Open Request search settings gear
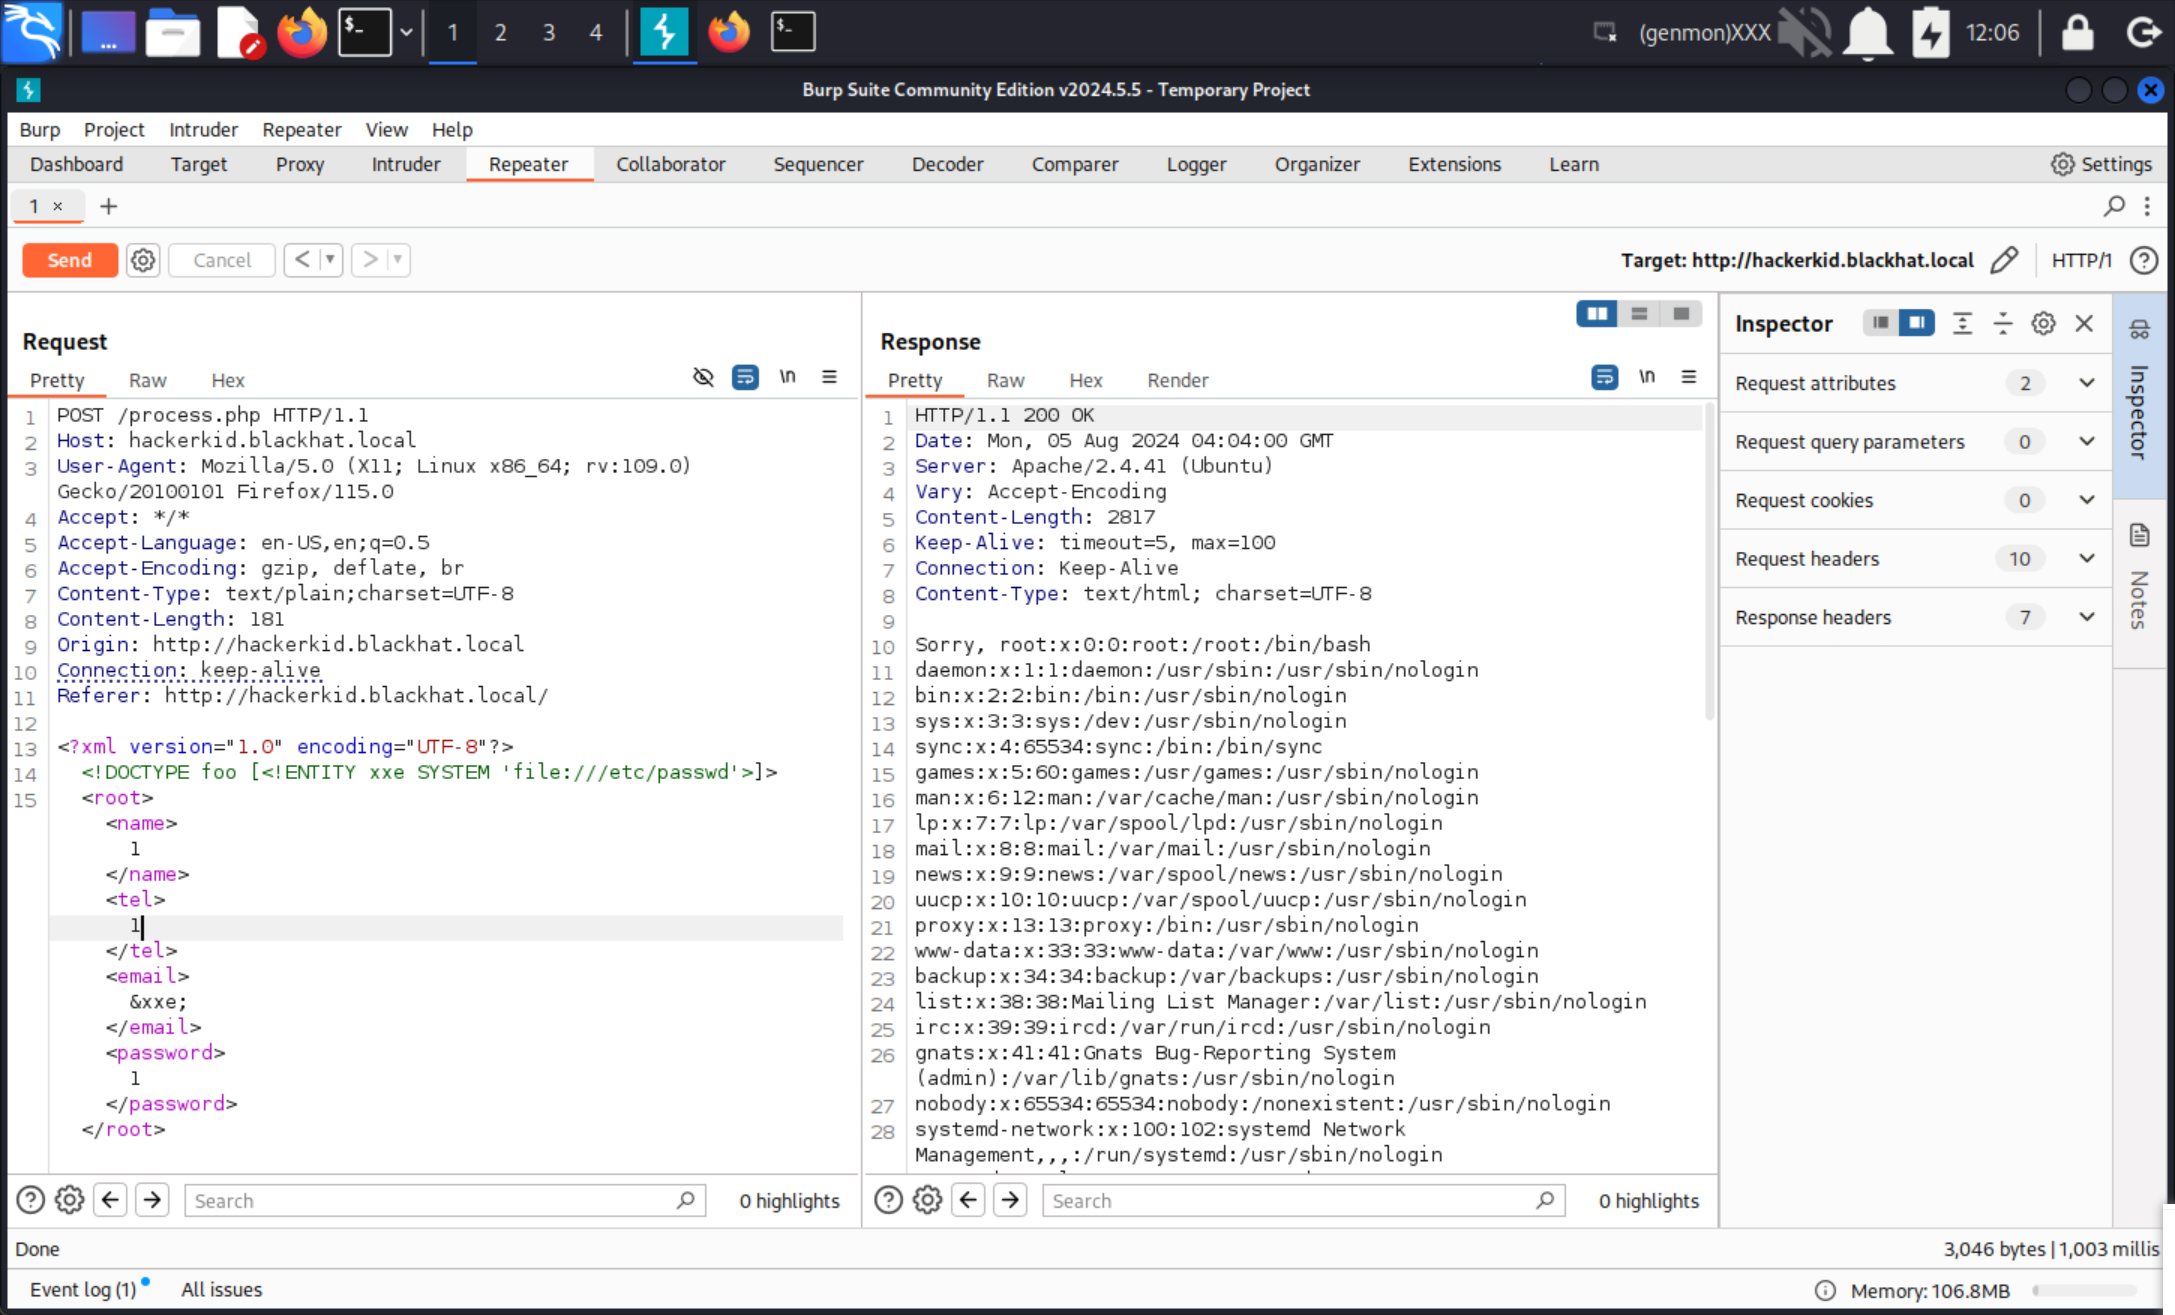The height and width of the screenshot is (1315, 2175). (69, 1200)
